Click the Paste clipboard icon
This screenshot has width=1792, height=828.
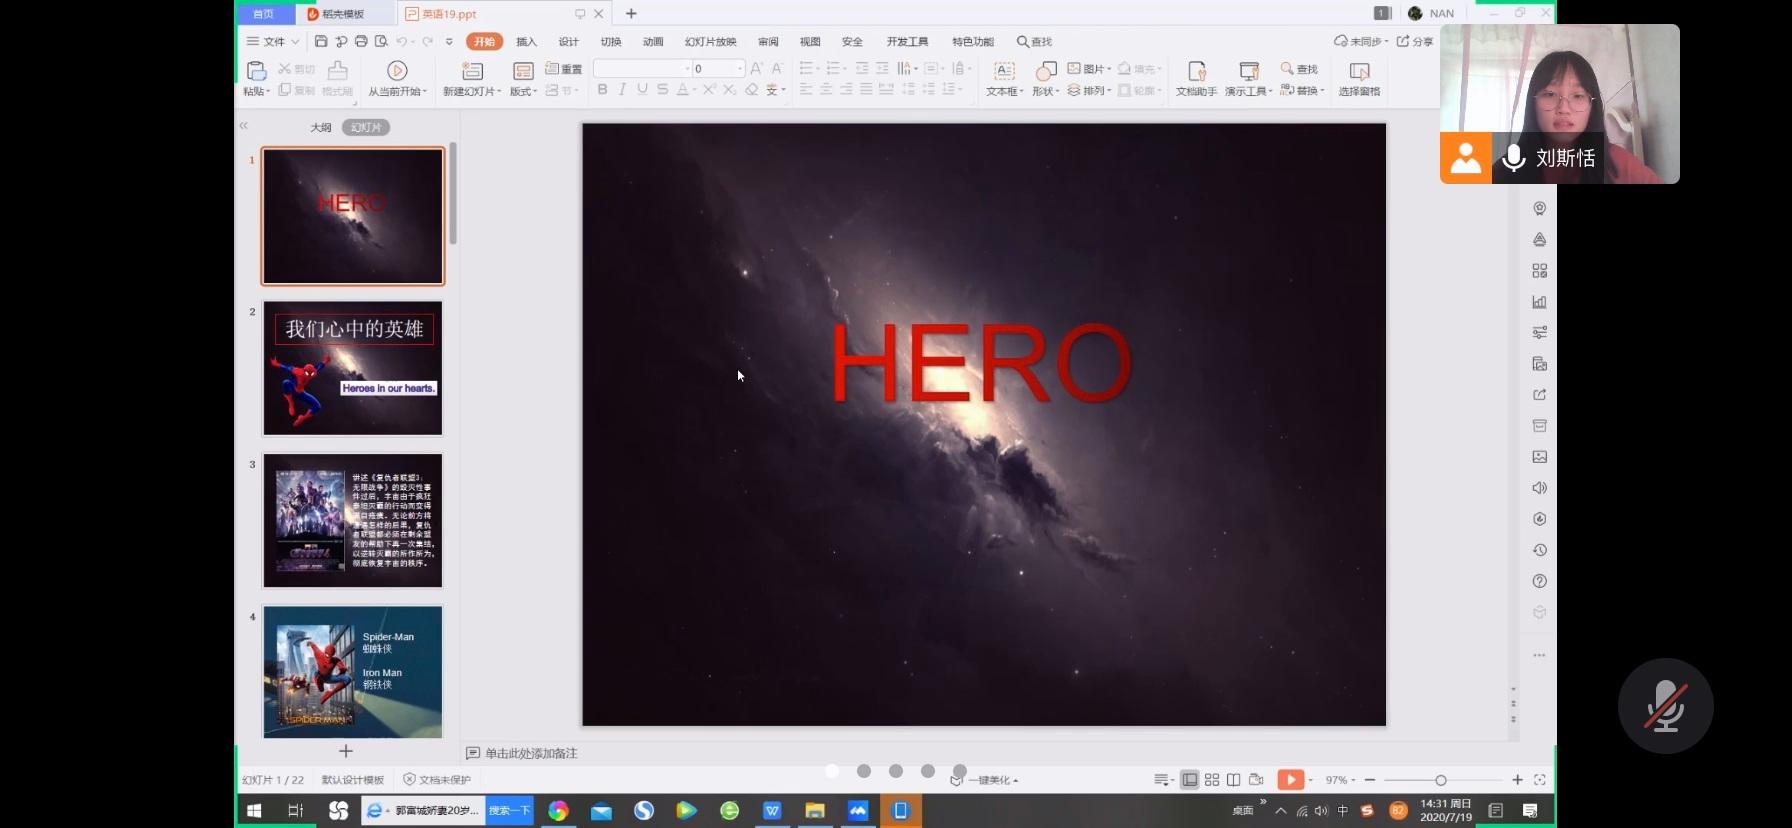[256, 70]
